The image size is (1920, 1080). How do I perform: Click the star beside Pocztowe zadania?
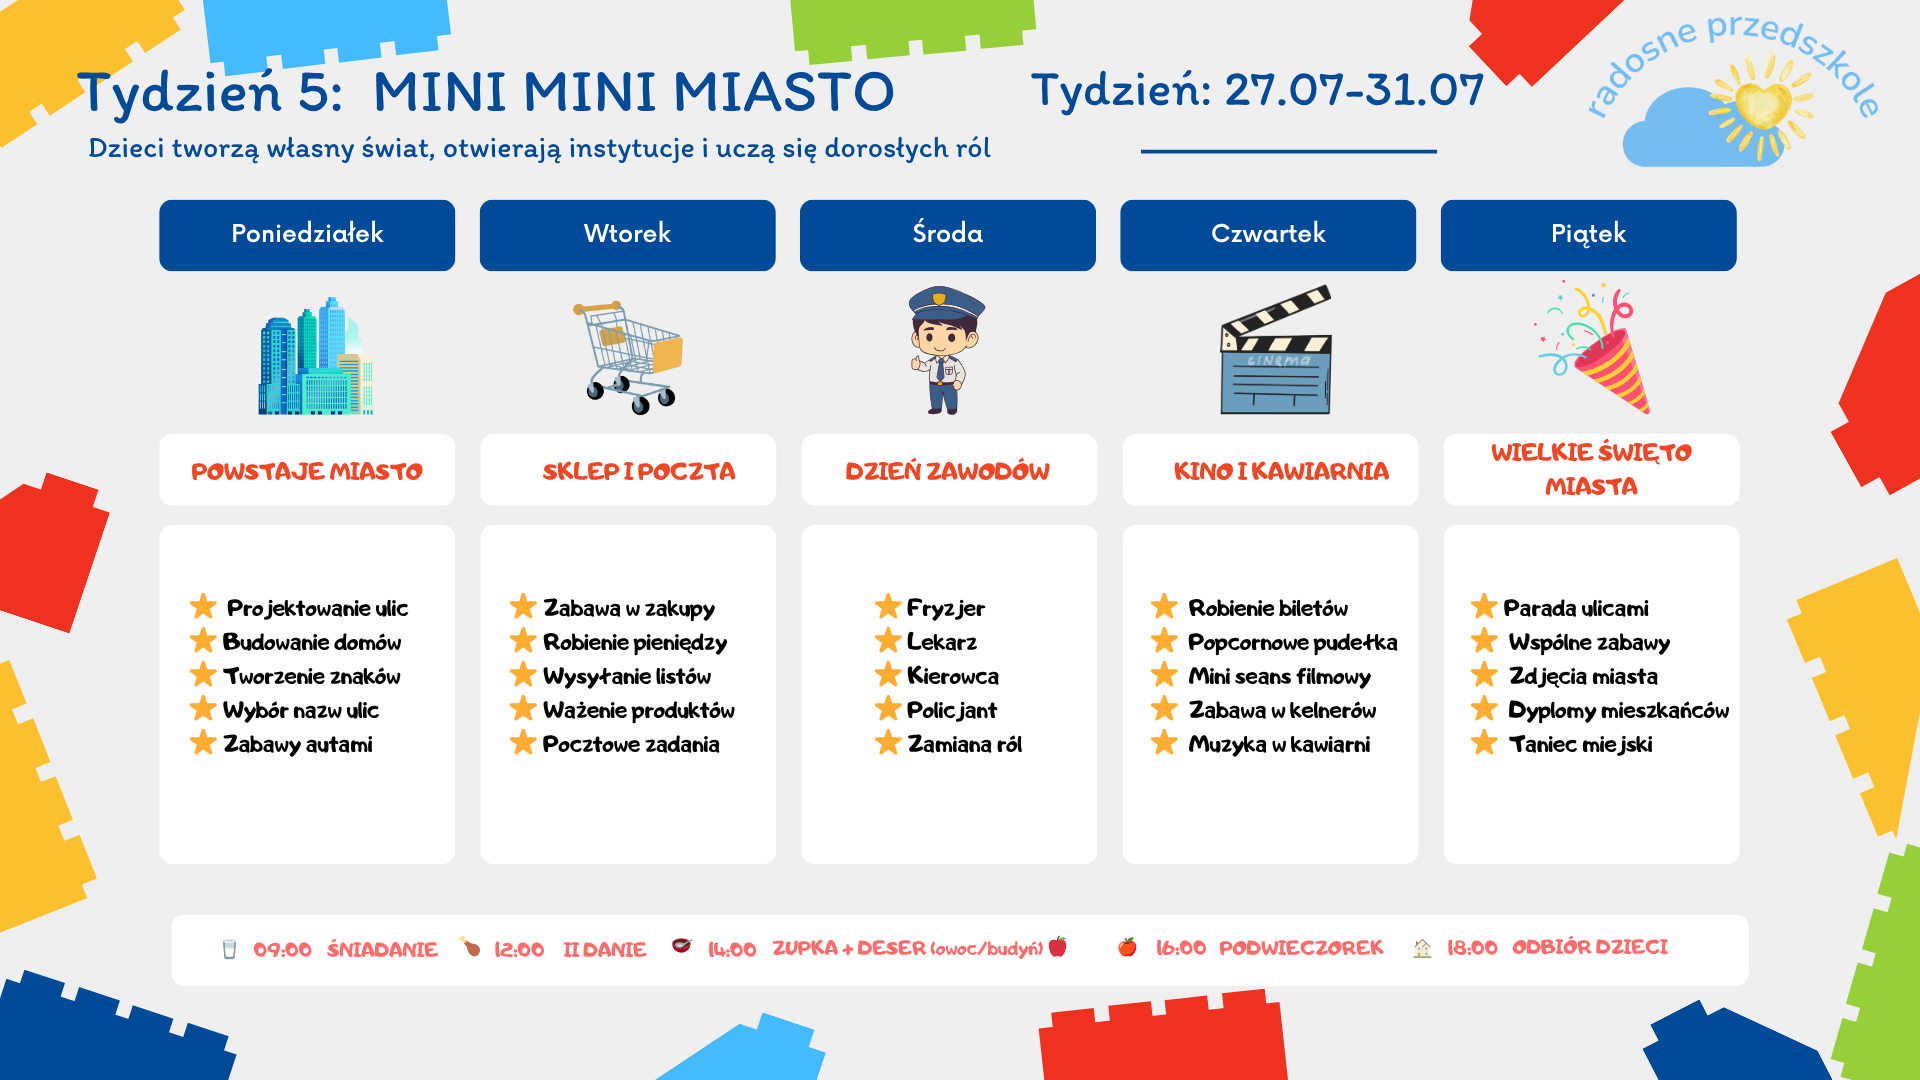(x=523, y=742)
